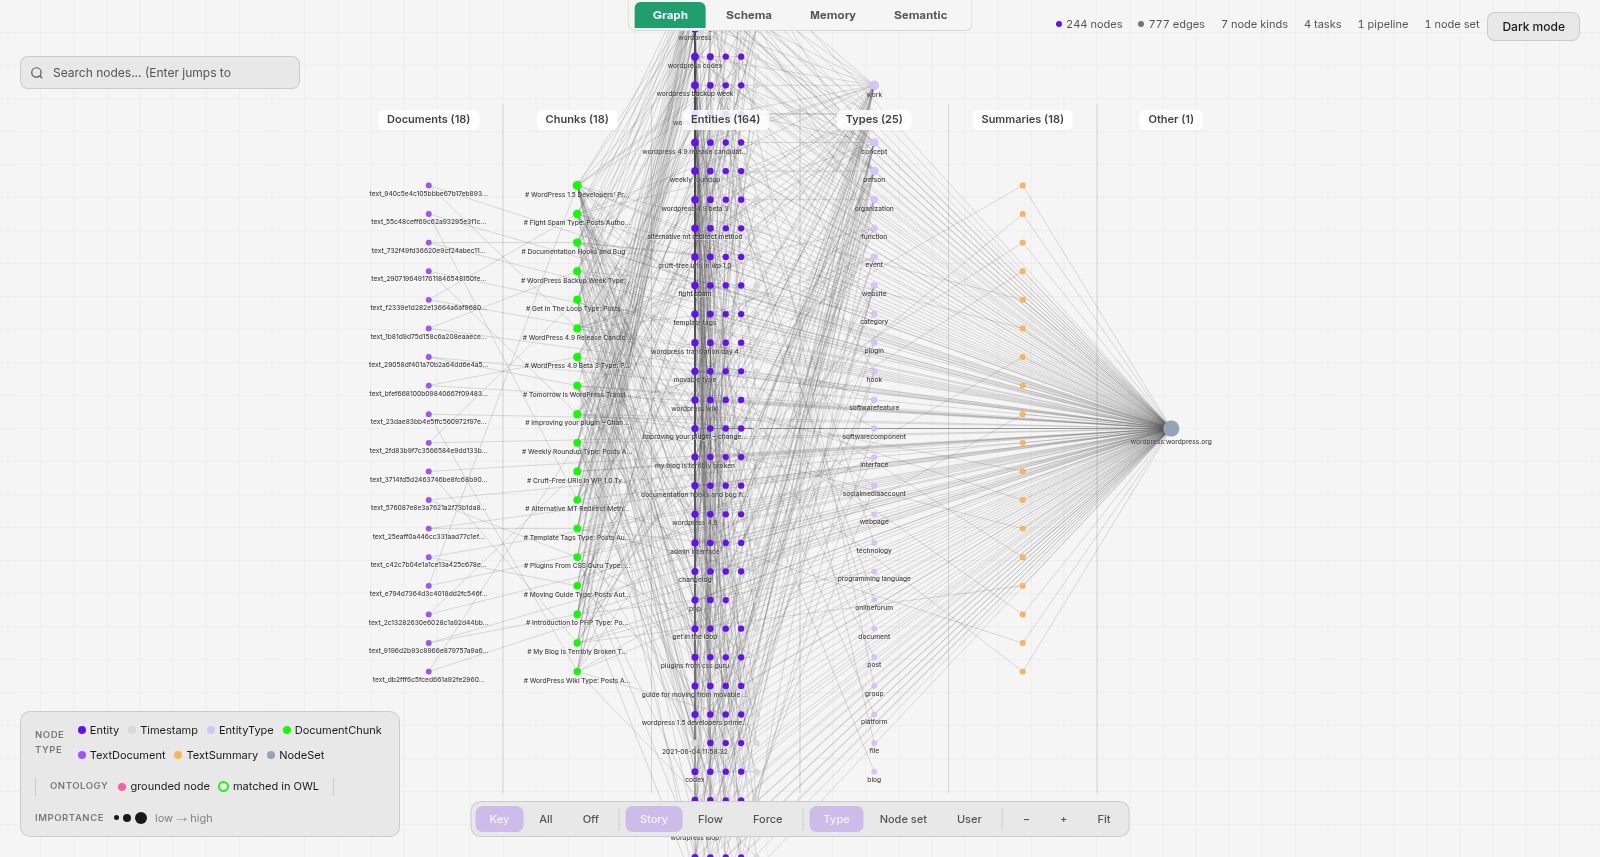The height and width of the screenshot is (857, 1600).
Task: Click the Chunks (18) column header
Action: click(577, 119)
